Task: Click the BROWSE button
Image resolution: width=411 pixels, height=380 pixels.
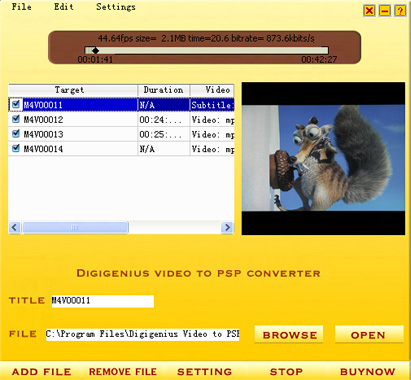Action: pos(289,335)
